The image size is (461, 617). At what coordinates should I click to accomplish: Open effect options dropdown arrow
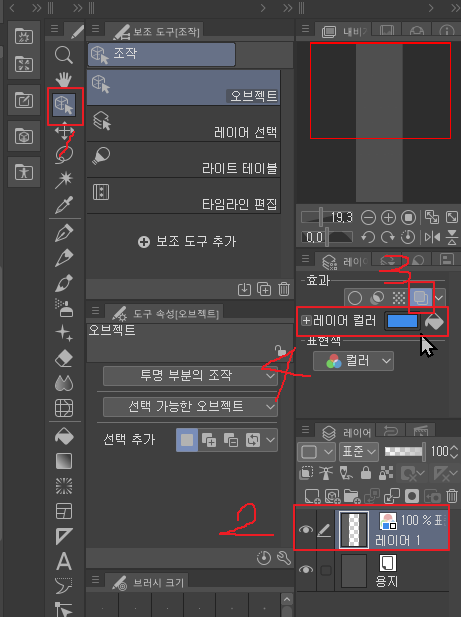(439, 298)
